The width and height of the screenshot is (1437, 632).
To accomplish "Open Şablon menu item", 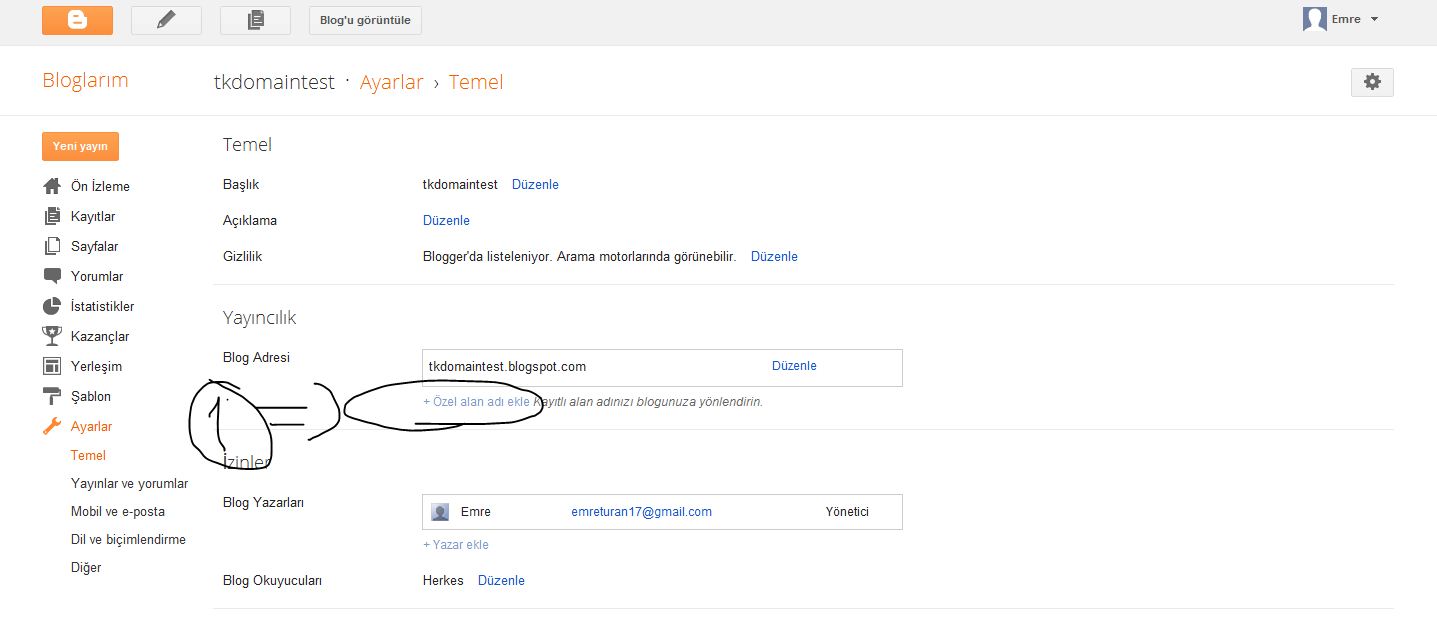I will (91, 396).
